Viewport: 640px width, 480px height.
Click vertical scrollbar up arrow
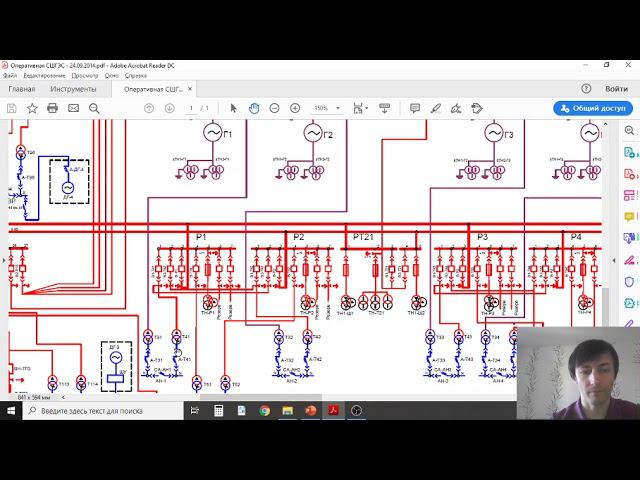(605, 124)
